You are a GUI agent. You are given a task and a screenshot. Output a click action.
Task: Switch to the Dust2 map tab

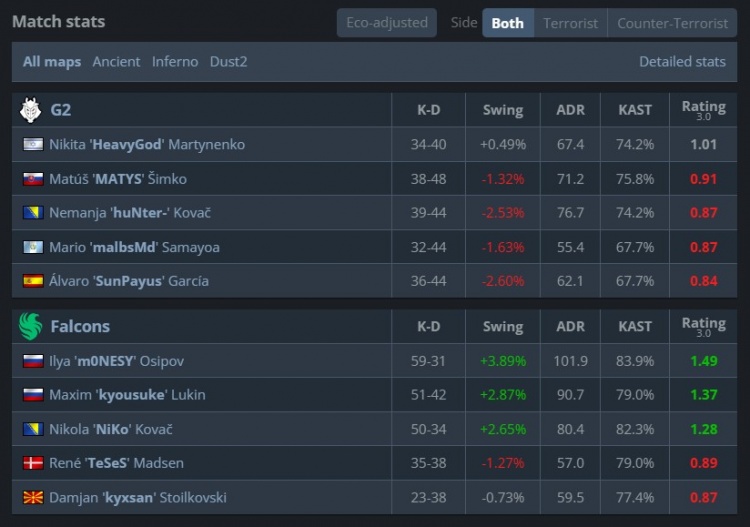tap(228, 62)
